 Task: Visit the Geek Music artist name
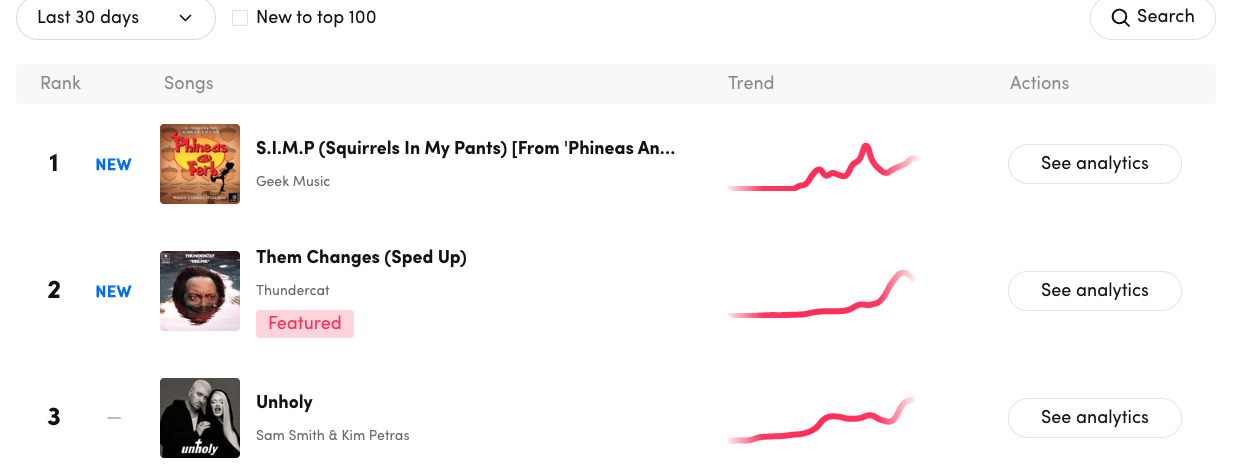tap(293, 181)
